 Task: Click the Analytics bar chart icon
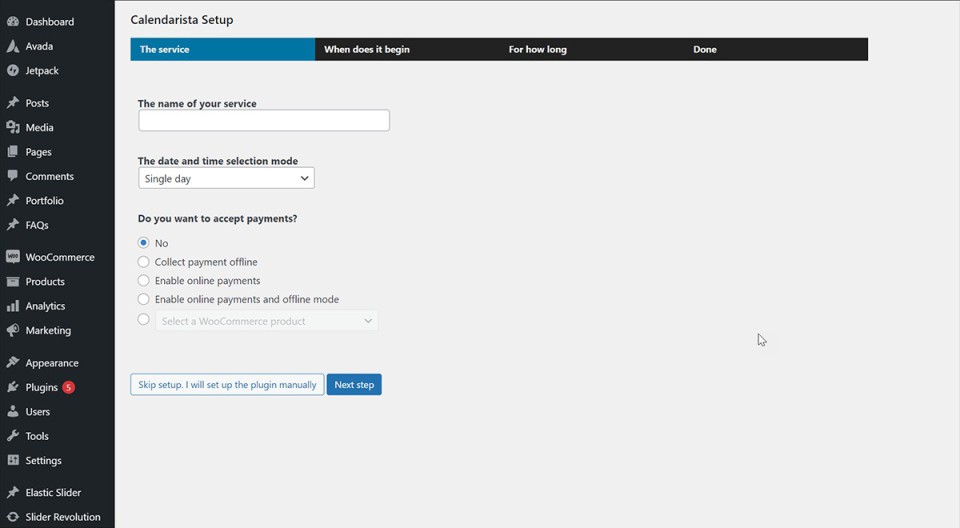point(13,306)
